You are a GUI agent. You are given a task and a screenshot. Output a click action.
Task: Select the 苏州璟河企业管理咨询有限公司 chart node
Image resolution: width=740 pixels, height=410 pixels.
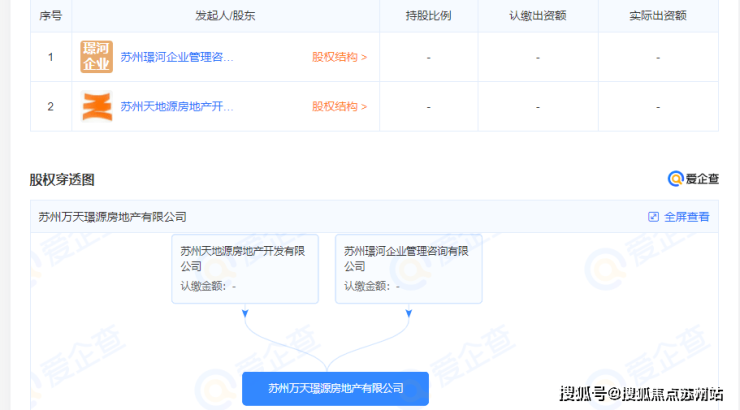(x=409, y=268)
